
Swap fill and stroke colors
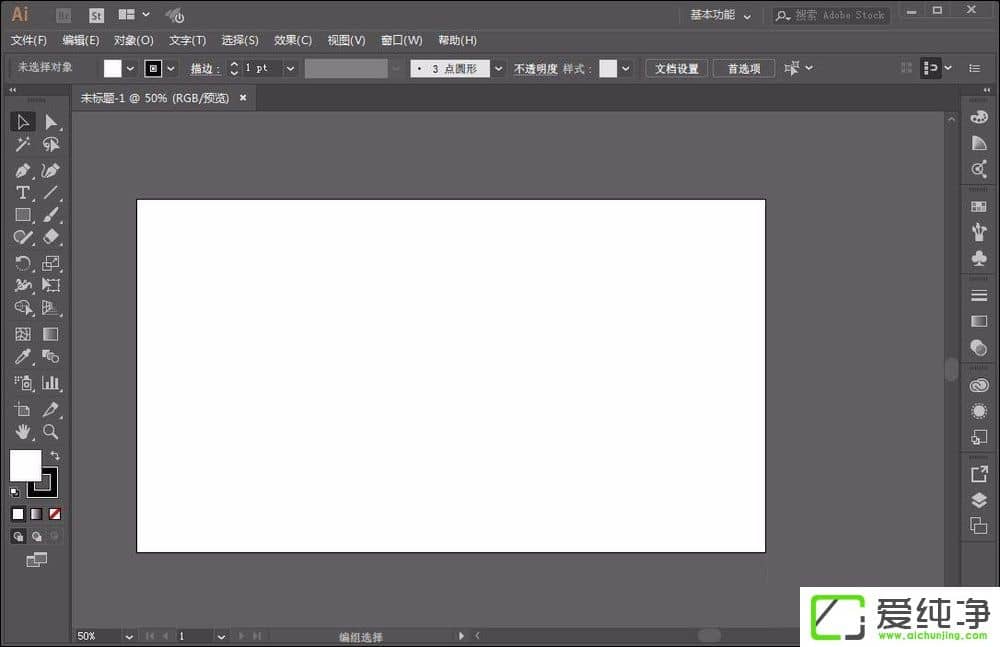pyautogui.click(x=55, y=456)
